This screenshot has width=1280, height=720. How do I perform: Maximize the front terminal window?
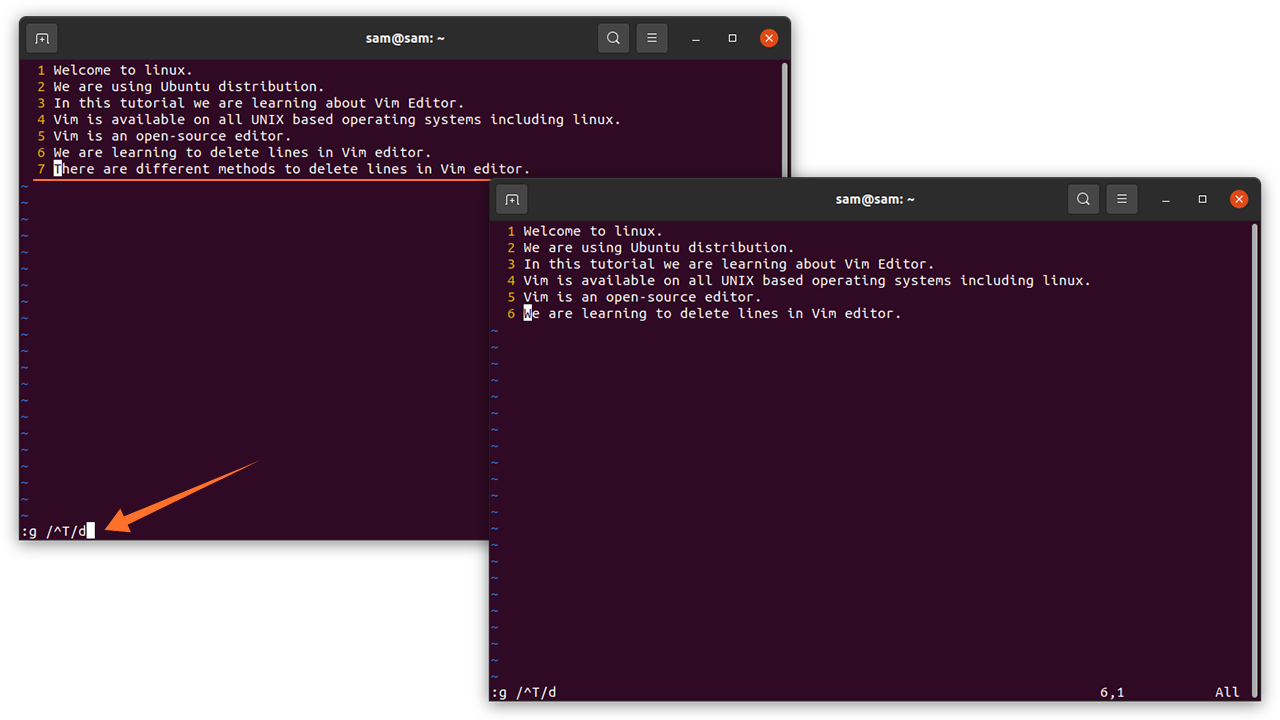(1202, 200)
